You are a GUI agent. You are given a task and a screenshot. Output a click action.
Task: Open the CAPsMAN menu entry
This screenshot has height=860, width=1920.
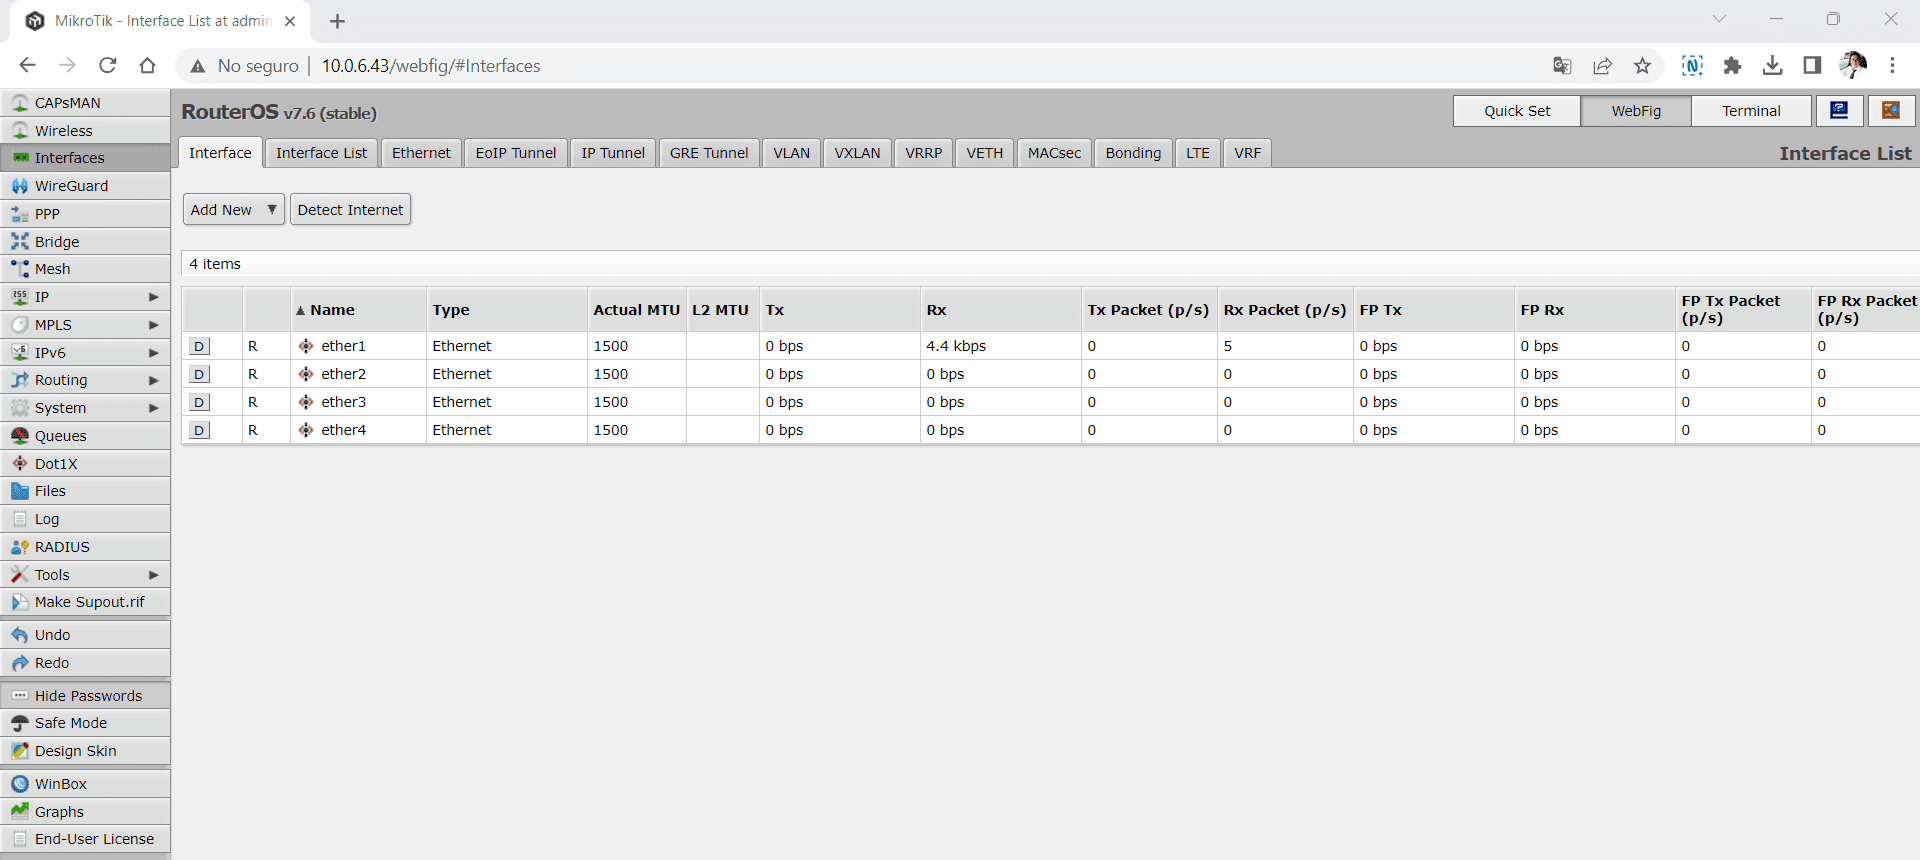85,103
